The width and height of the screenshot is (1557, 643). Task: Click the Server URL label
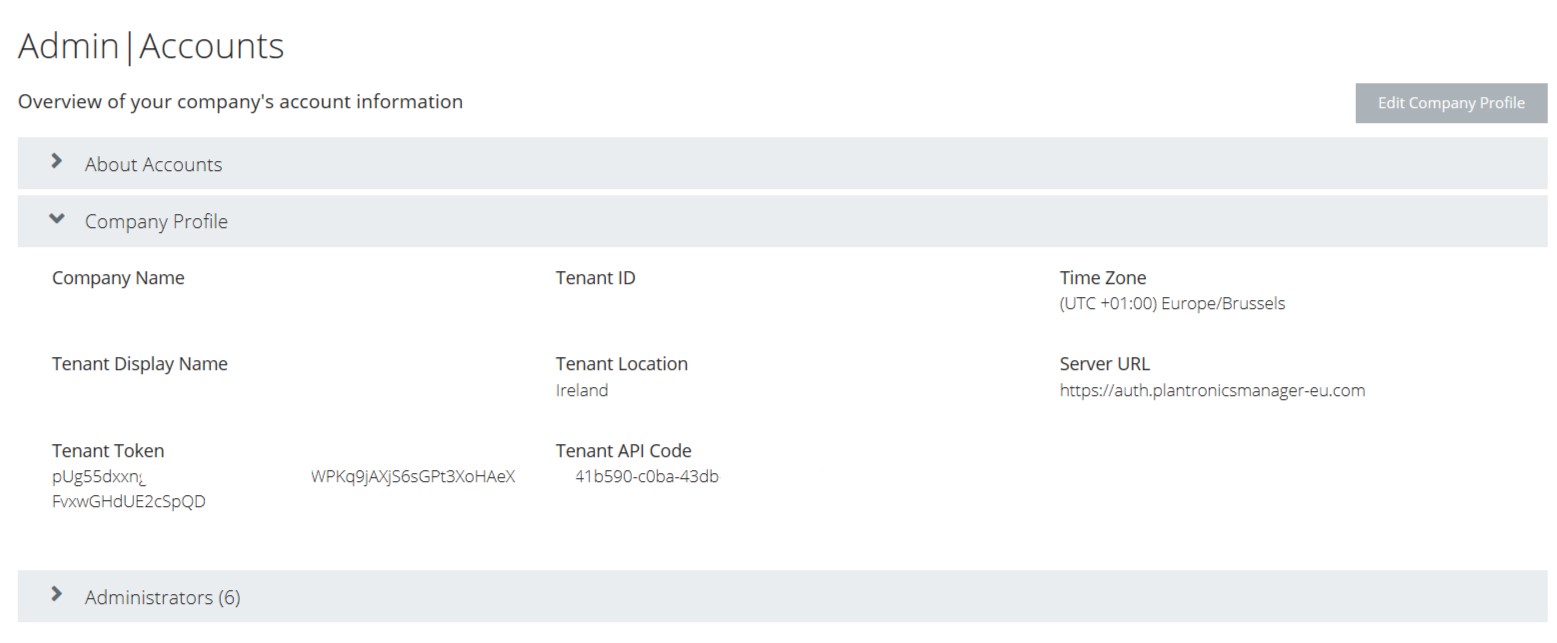1104,364
